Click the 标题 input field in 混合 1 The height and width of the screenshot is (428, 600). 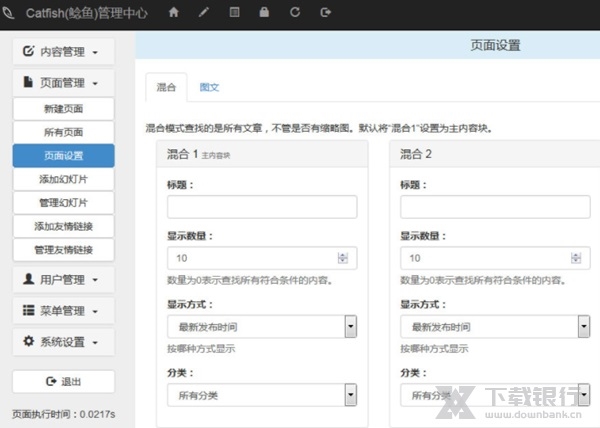262,207
